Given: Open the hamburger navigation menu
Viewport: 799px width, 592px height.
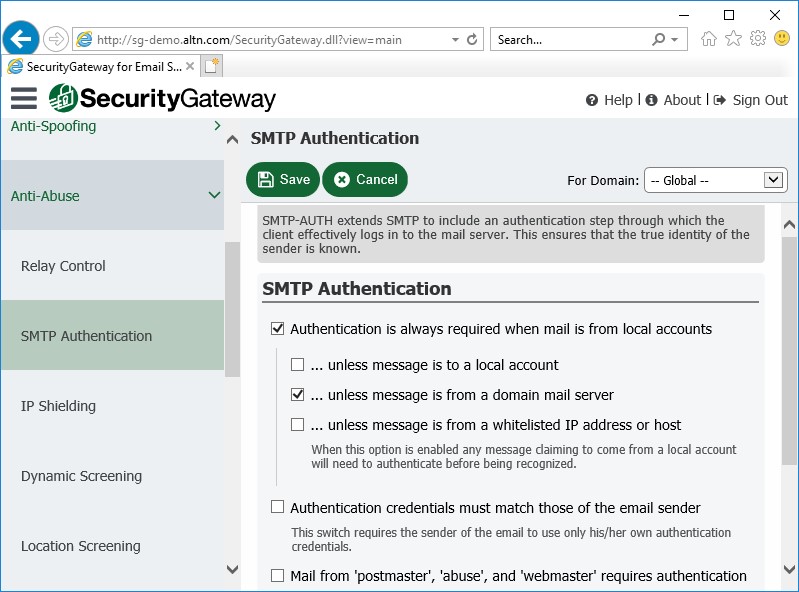Looking at the screenshot, I should [x=24, y=98].
